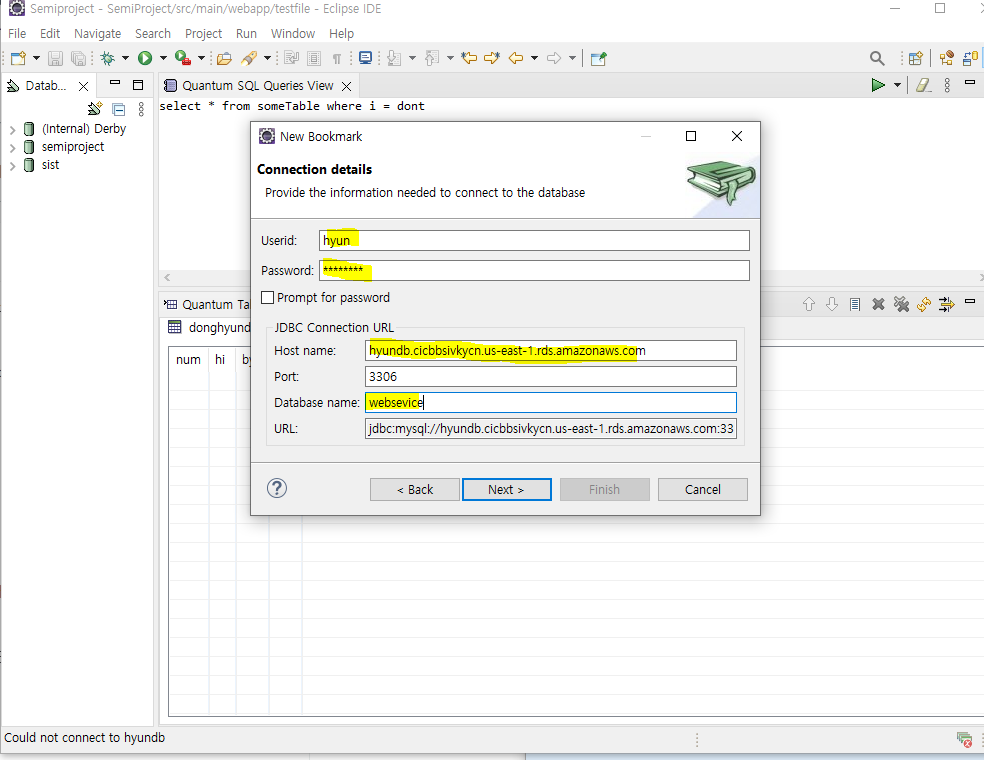984x760 pixels.
Task: Click the Open Perspective icon
Action: (916, 58)
